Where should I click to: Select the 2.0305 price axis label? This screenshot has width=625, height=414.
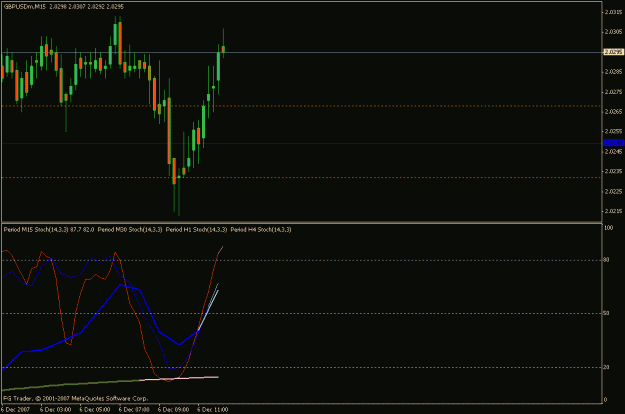613,32
